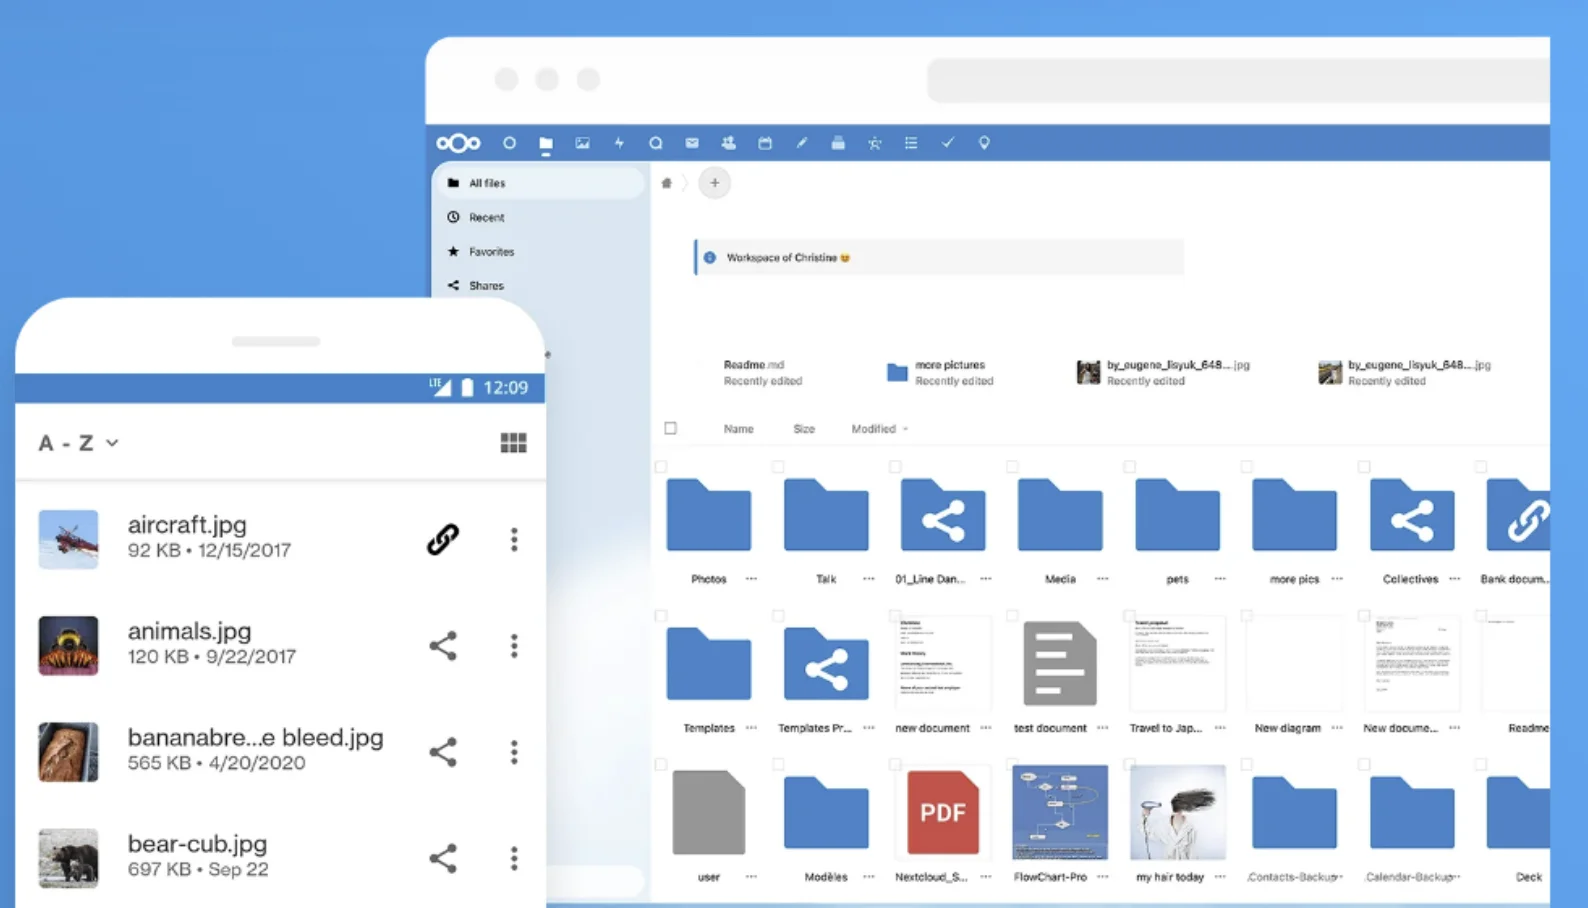Click the info icon beside Workspace of Christine
This screenshot has height=908, width=1588.
pos(710,258)
